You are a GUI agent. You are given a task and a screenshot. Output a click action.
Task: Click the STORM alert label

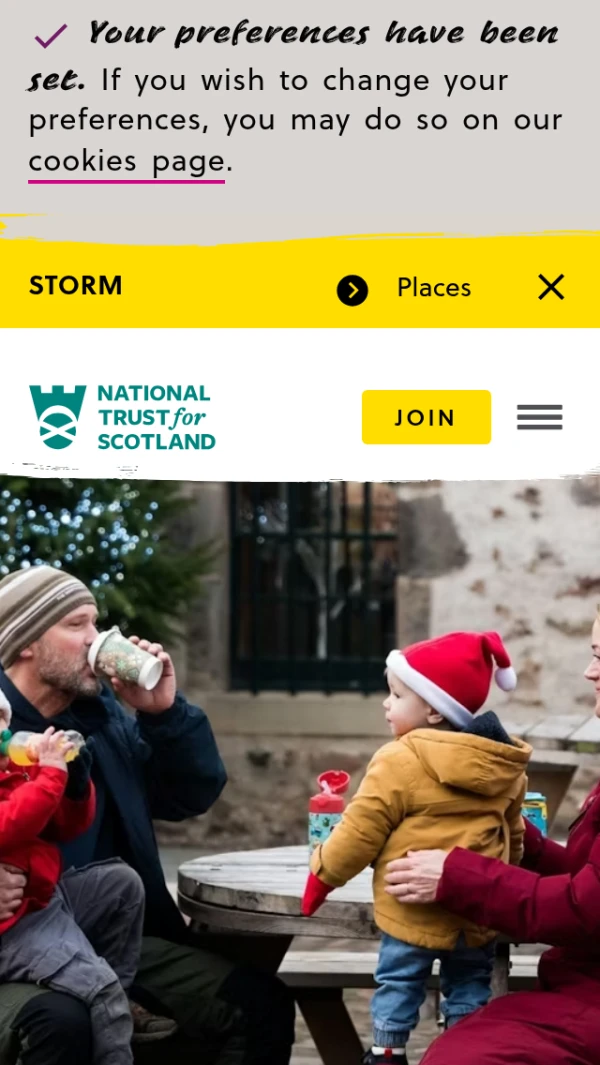pyautogui.click(x=75, y=286)
